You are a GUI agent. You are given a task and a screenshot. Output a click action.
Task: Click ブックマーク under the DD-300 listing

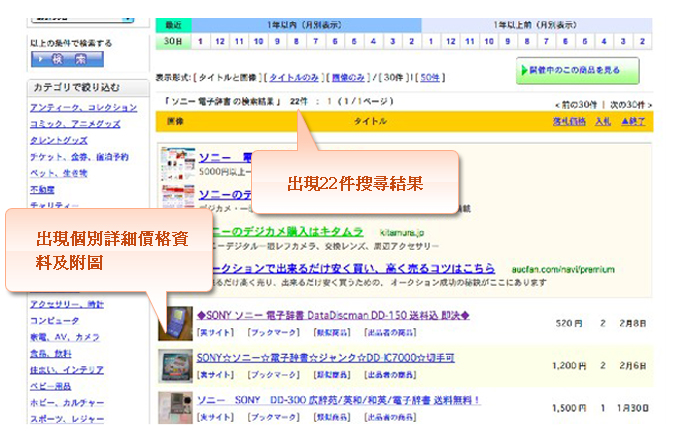(x=274, y=417)
